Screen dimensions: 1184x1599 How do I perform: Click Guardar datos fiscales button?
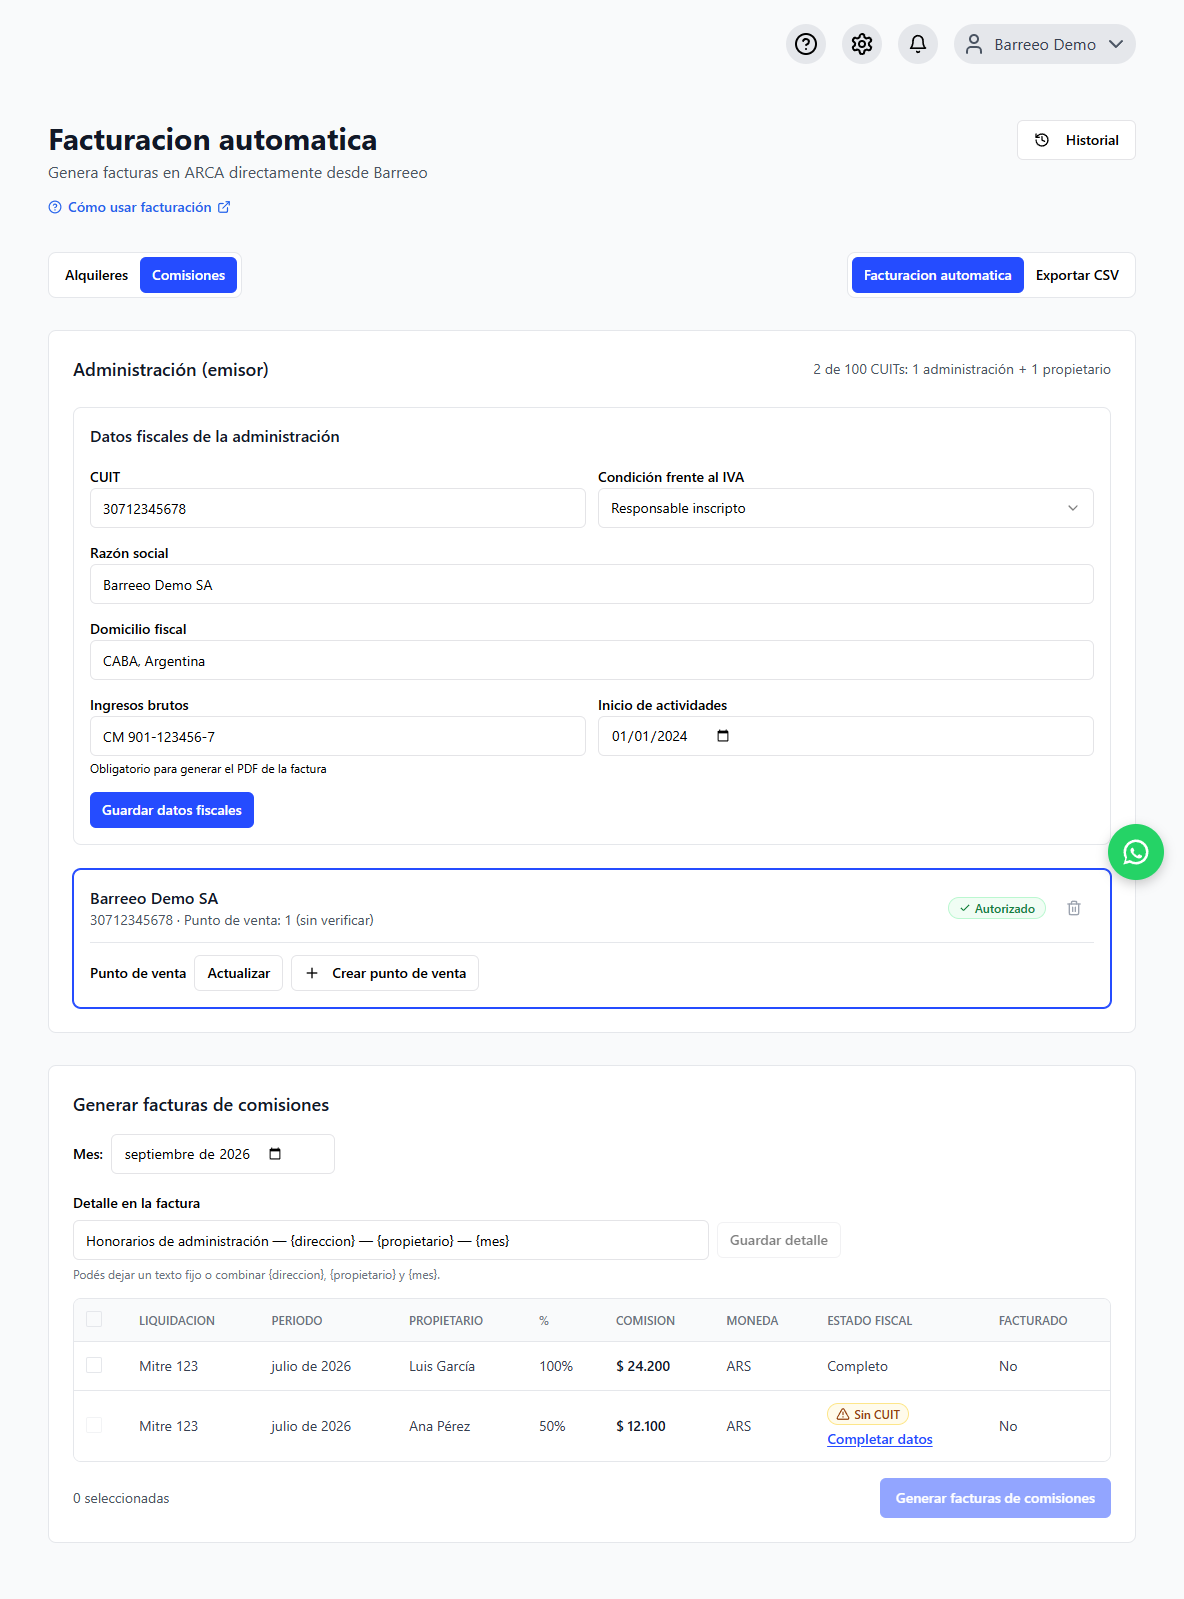172,810
